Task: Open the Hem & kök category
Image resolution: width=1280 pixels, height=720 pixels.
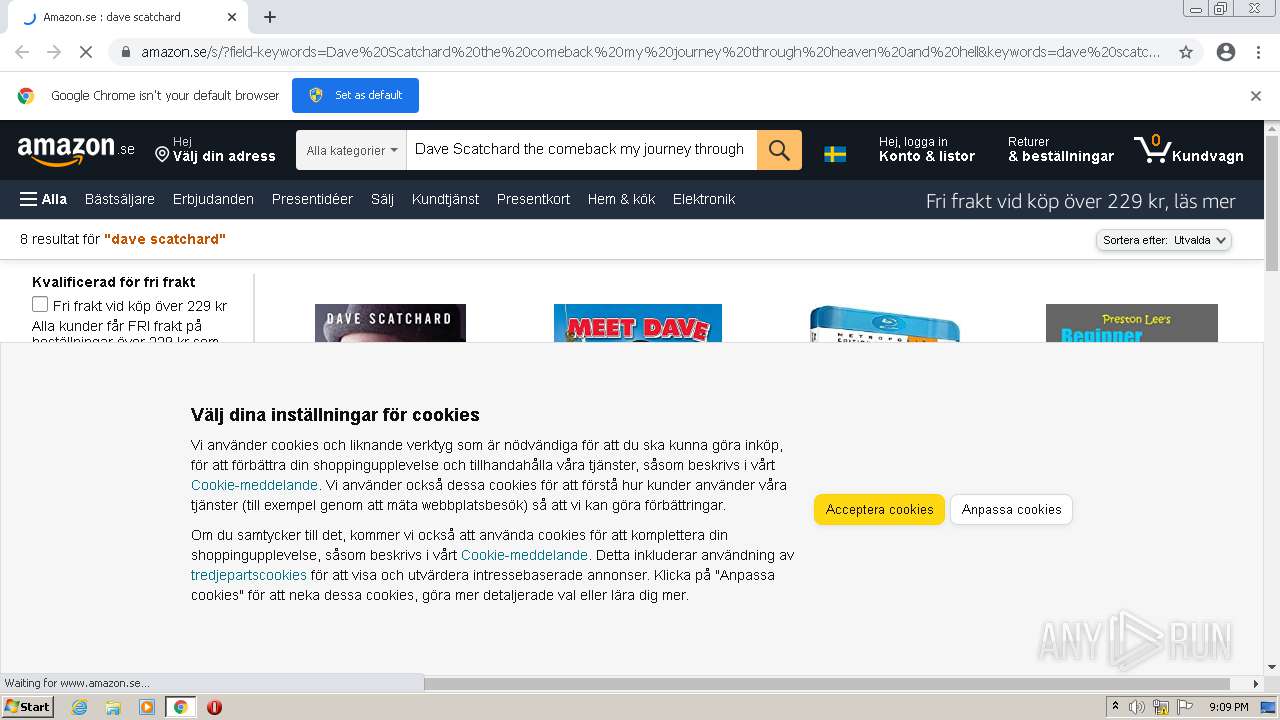Action: click(x=621, y=199)
